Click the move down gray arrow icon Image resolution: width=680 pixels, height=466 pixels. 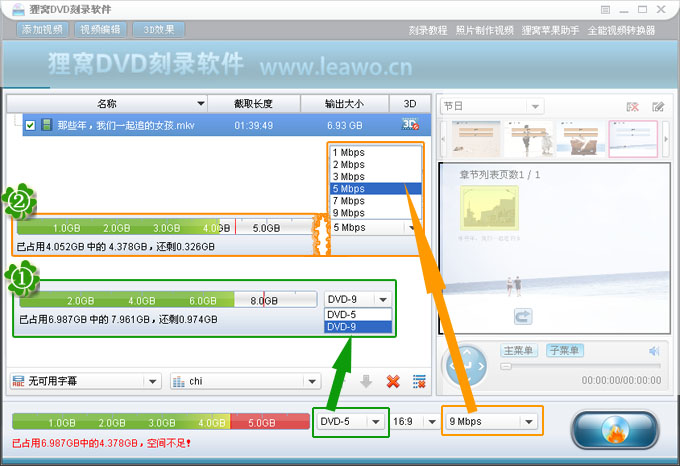pos(366,381)
